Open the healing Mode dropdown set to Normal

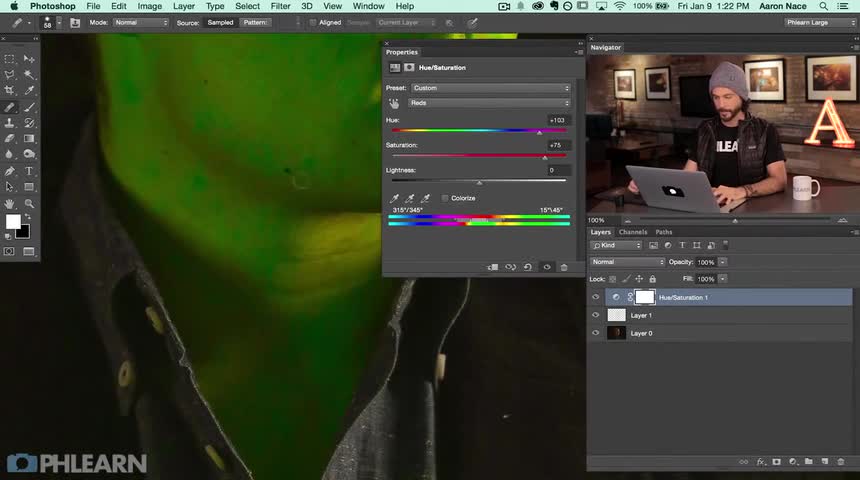tap(141, 22)
